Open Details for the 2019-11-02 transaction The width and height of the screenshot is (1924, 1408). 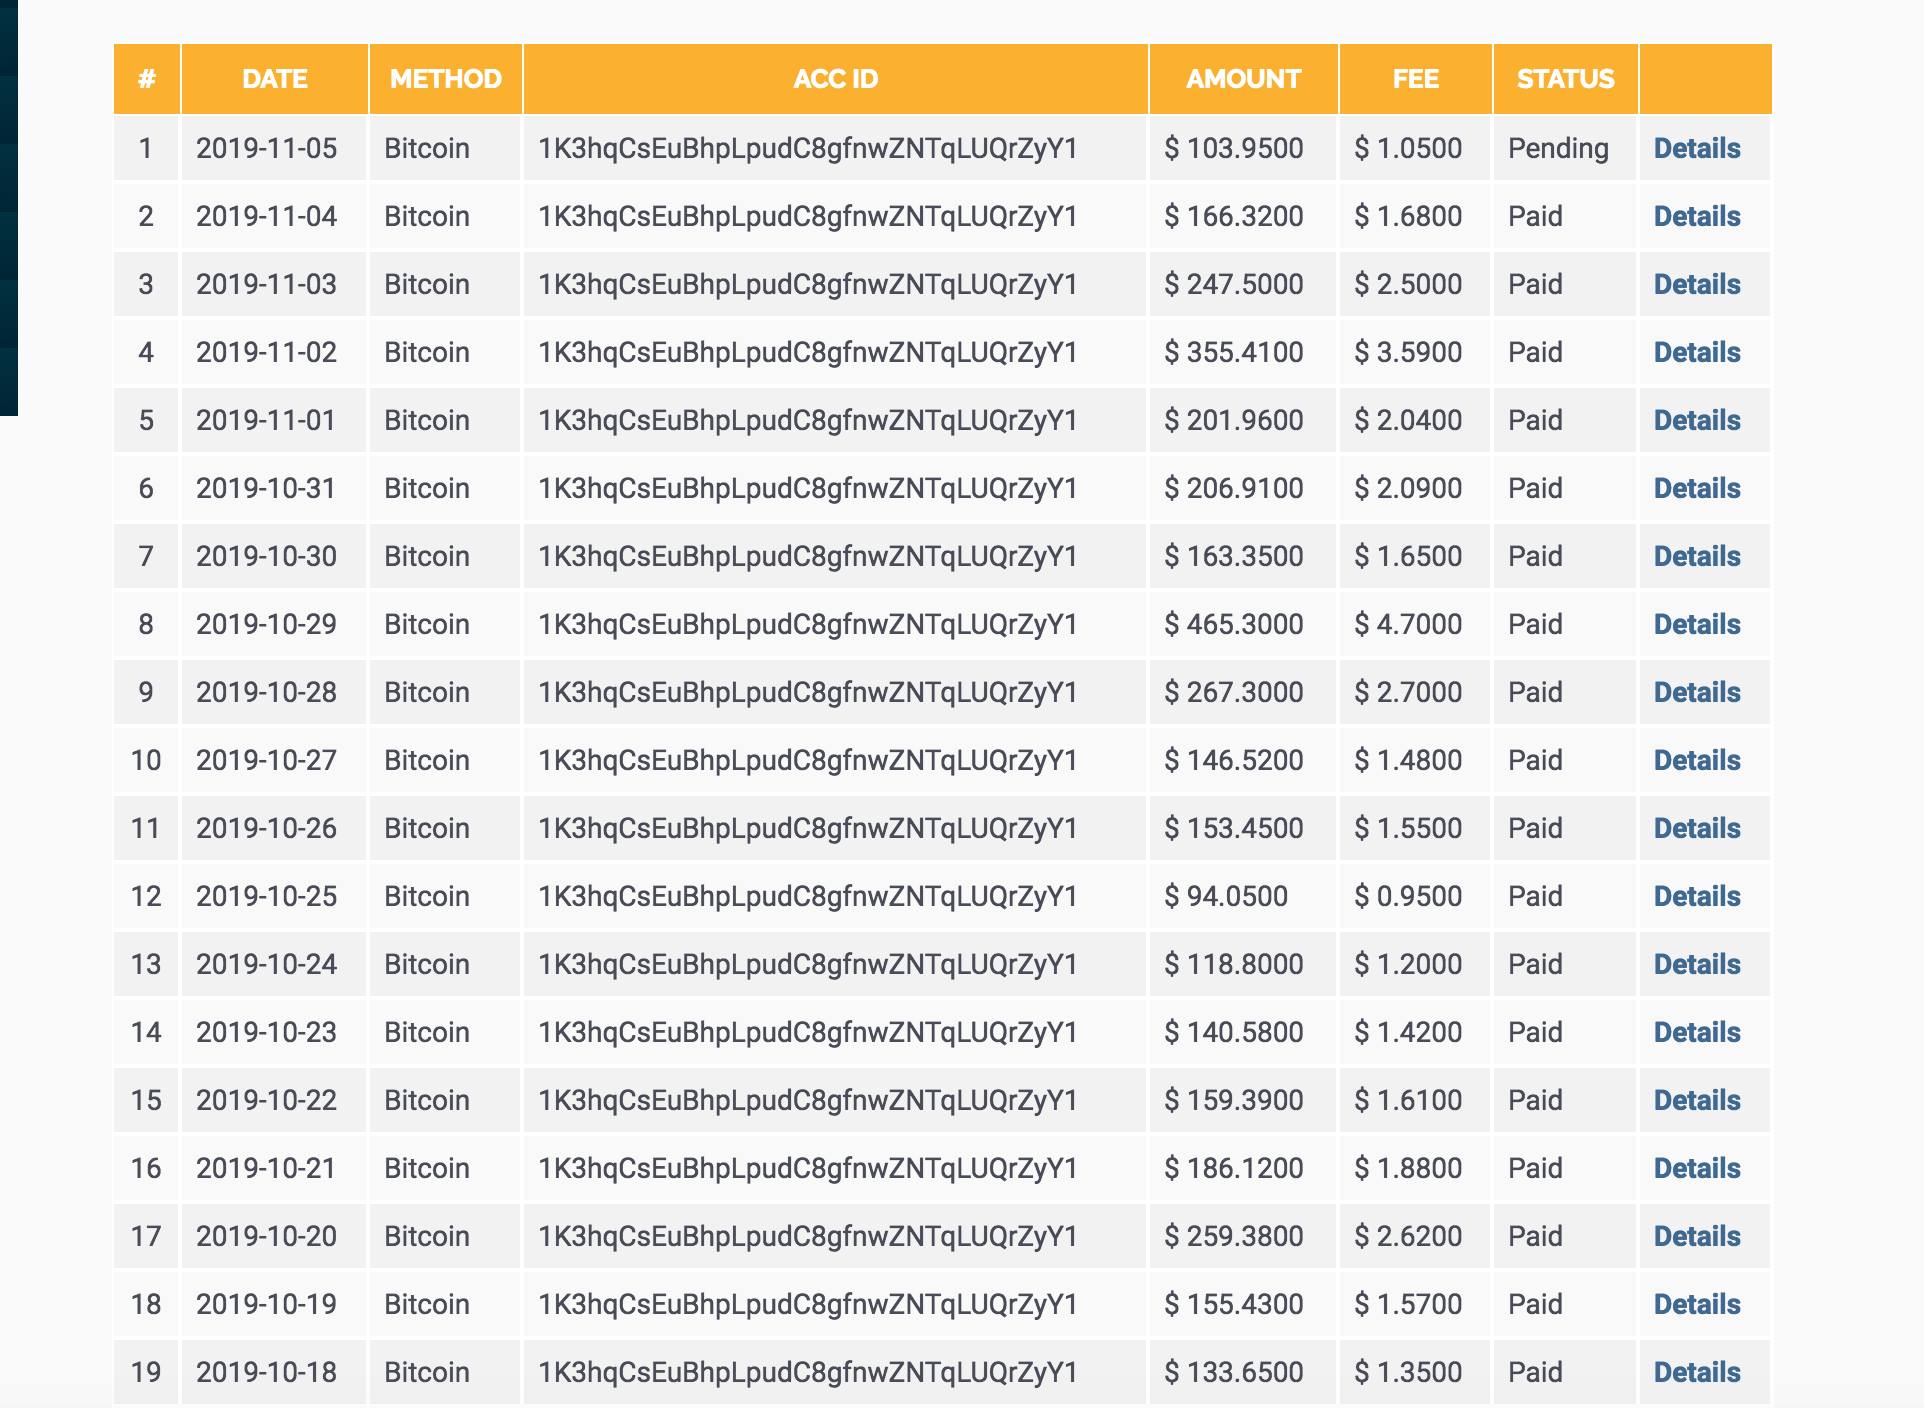[1696, 353]
